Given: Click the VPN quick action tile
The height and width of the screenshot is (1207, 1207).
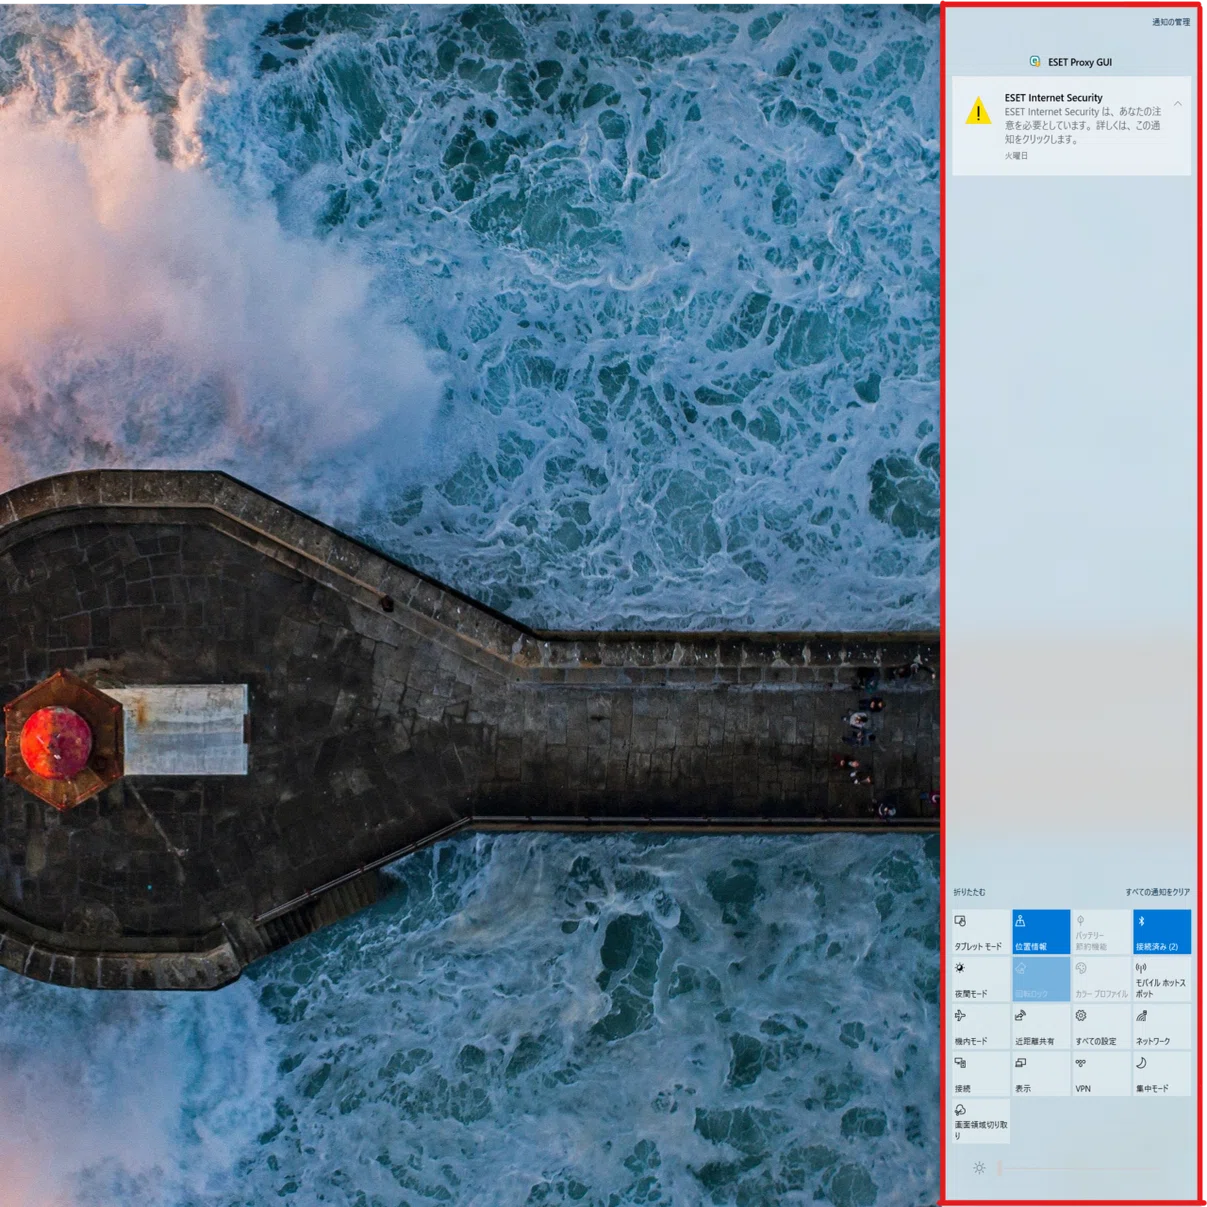Looking at the screenshot, I should pos(1101,1074).
